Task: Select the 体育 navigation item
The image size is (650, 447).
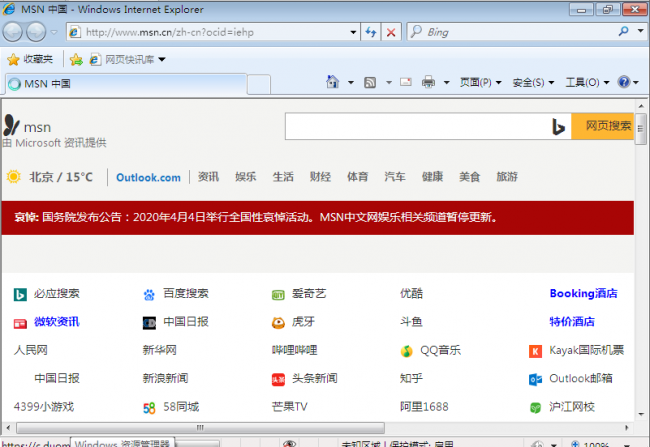Action: click(x=357, y=177)
